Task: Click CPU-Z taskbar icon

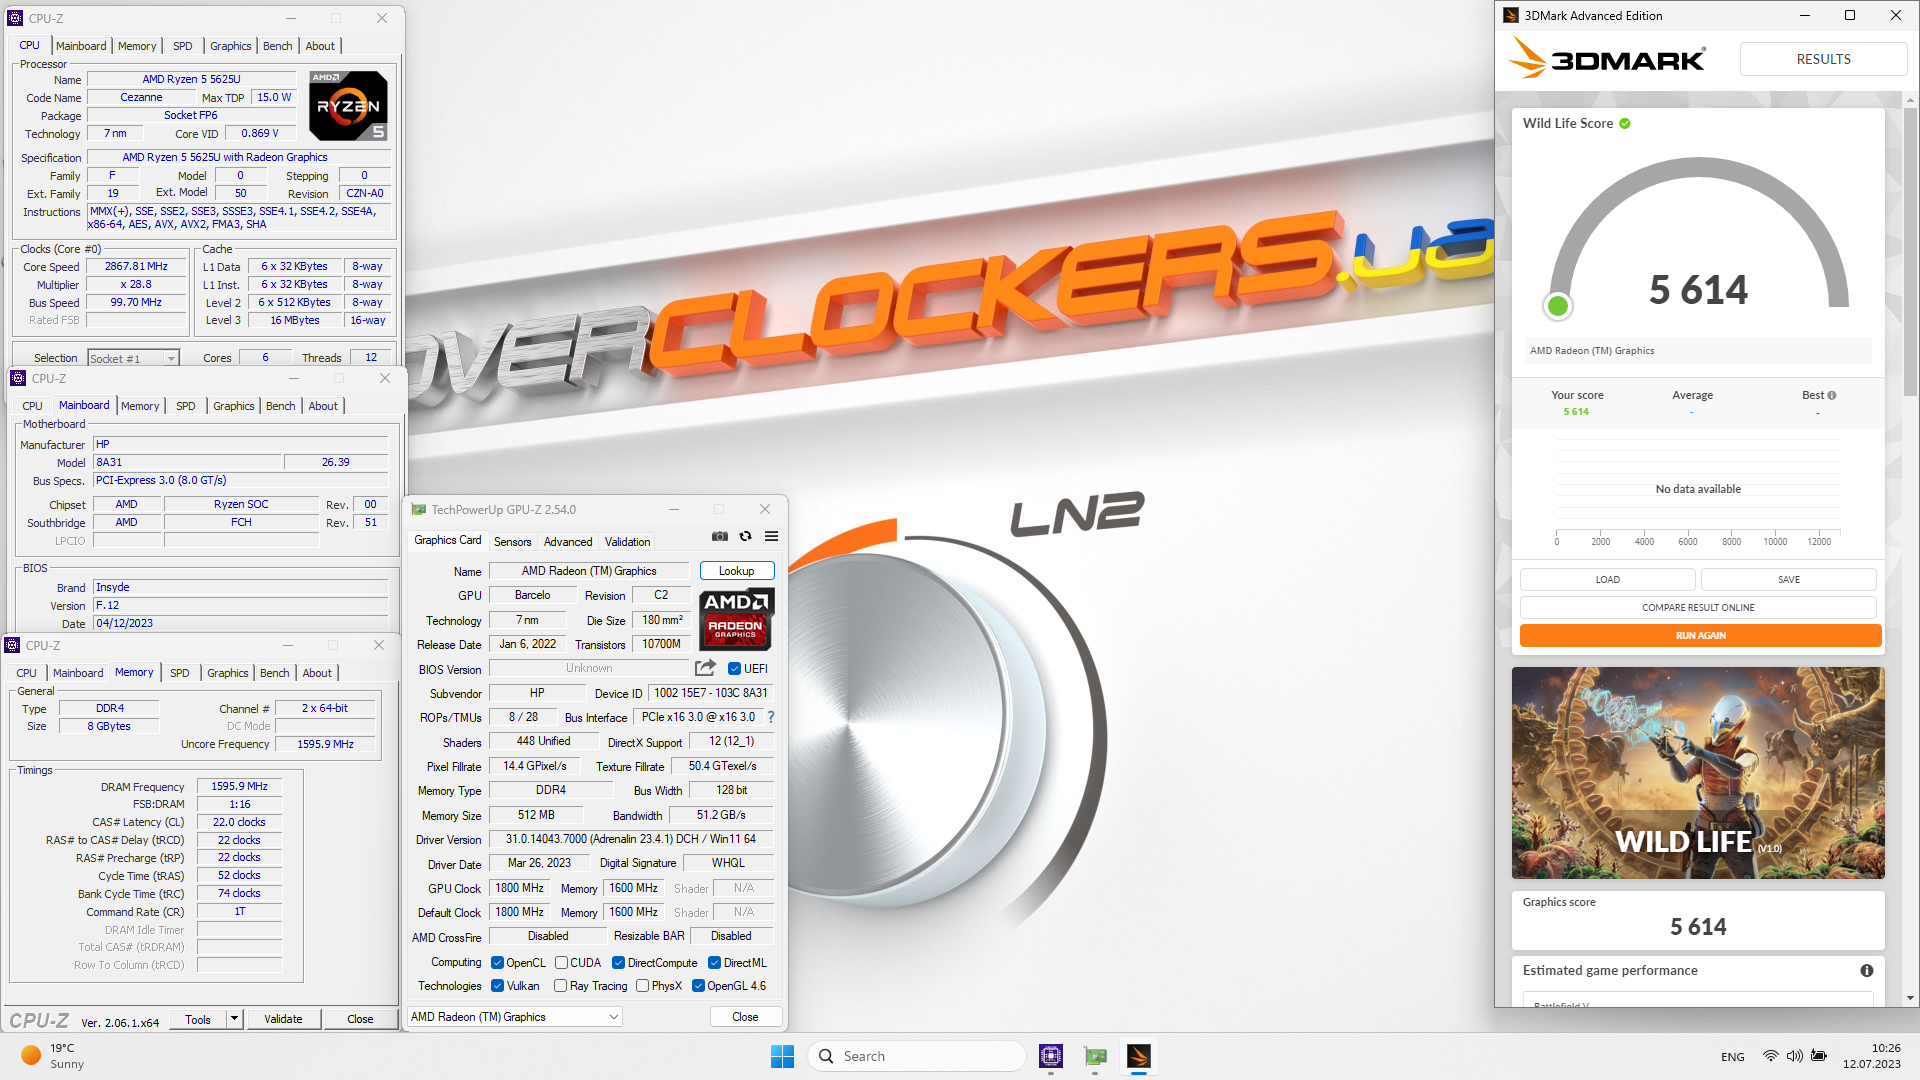Action: (x=1051, y=1056)
